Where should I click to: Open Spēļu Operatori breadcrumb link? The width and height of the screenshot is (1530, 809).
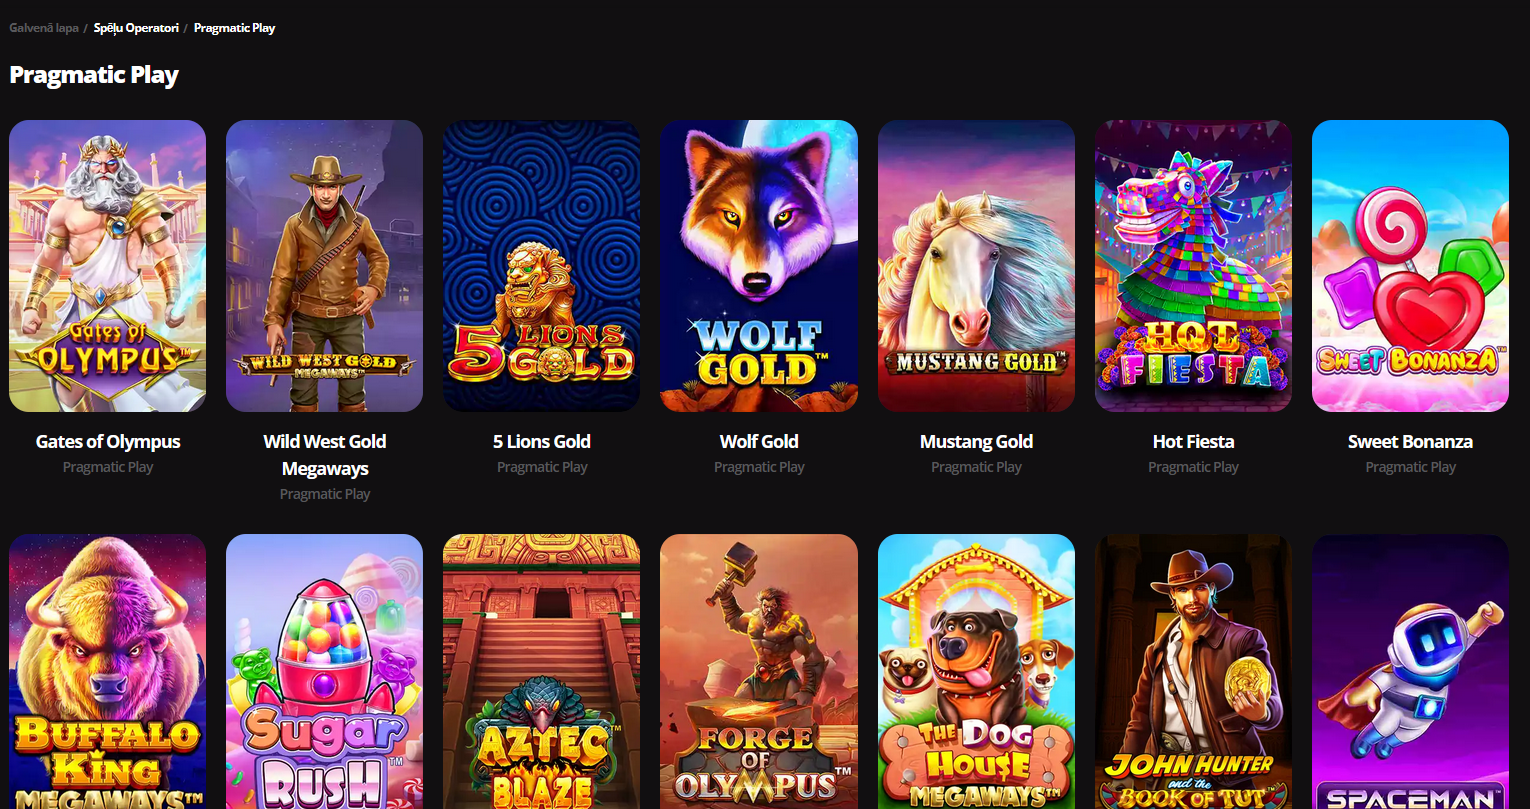coord(136,28)
